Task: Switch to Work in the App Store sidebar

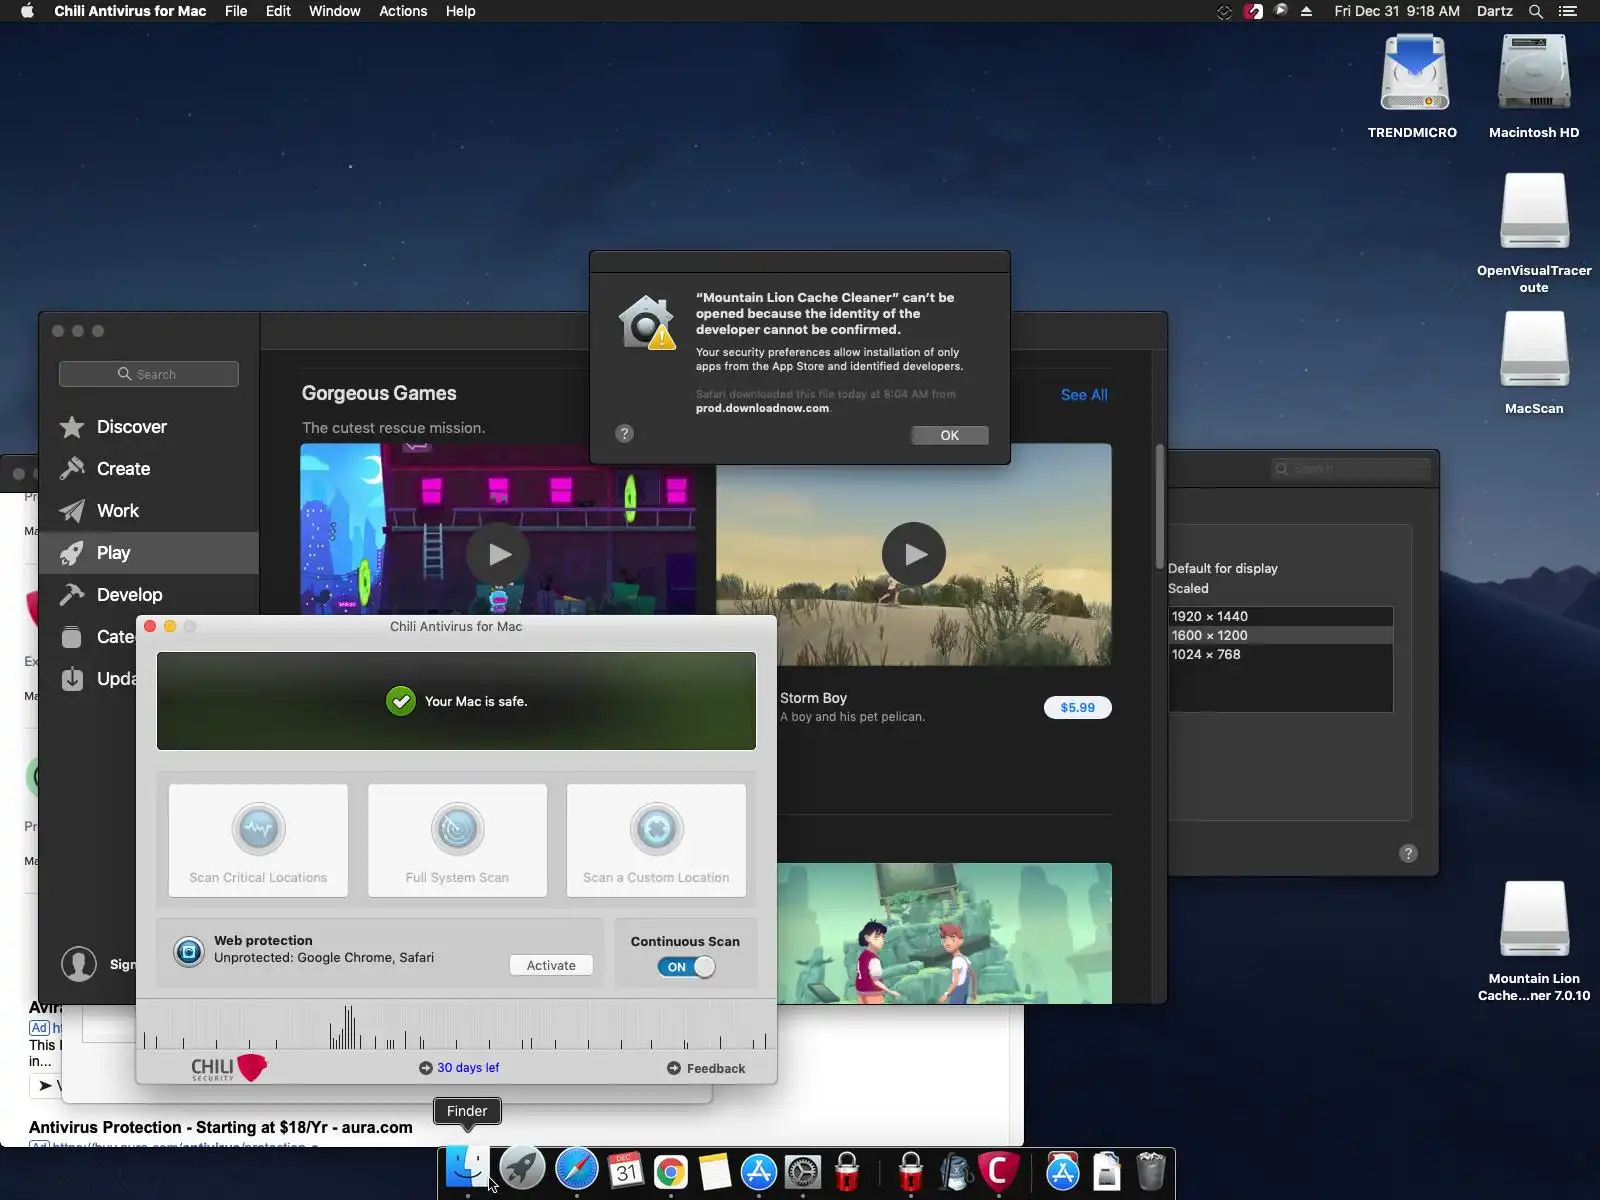Action: pyautogui.click(x=149, y=511)
